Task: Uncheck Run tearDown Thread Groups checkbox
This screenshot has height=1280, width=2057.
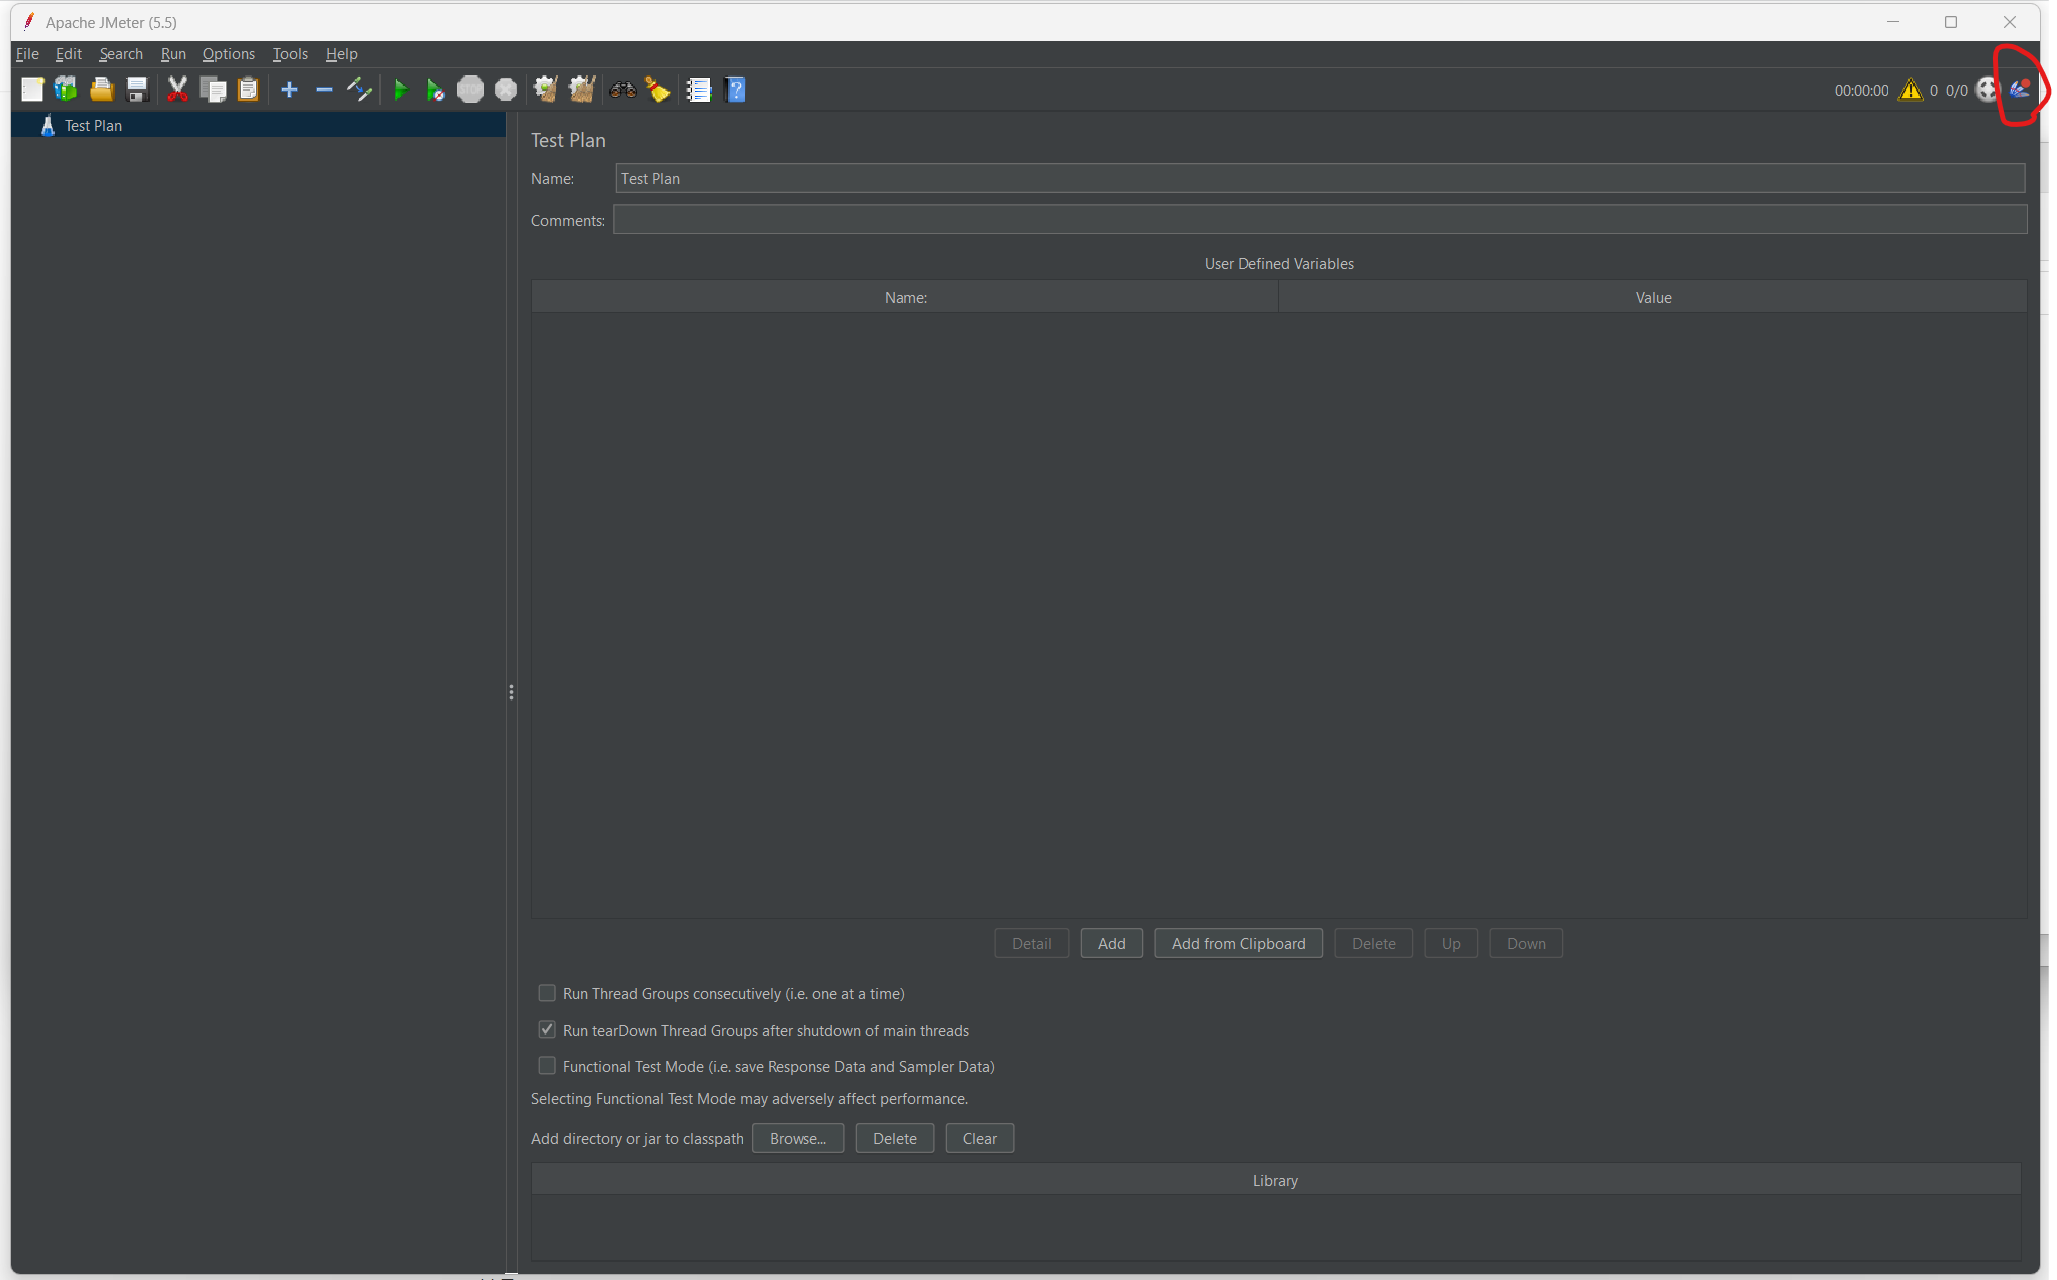Action: point(547,1030)
